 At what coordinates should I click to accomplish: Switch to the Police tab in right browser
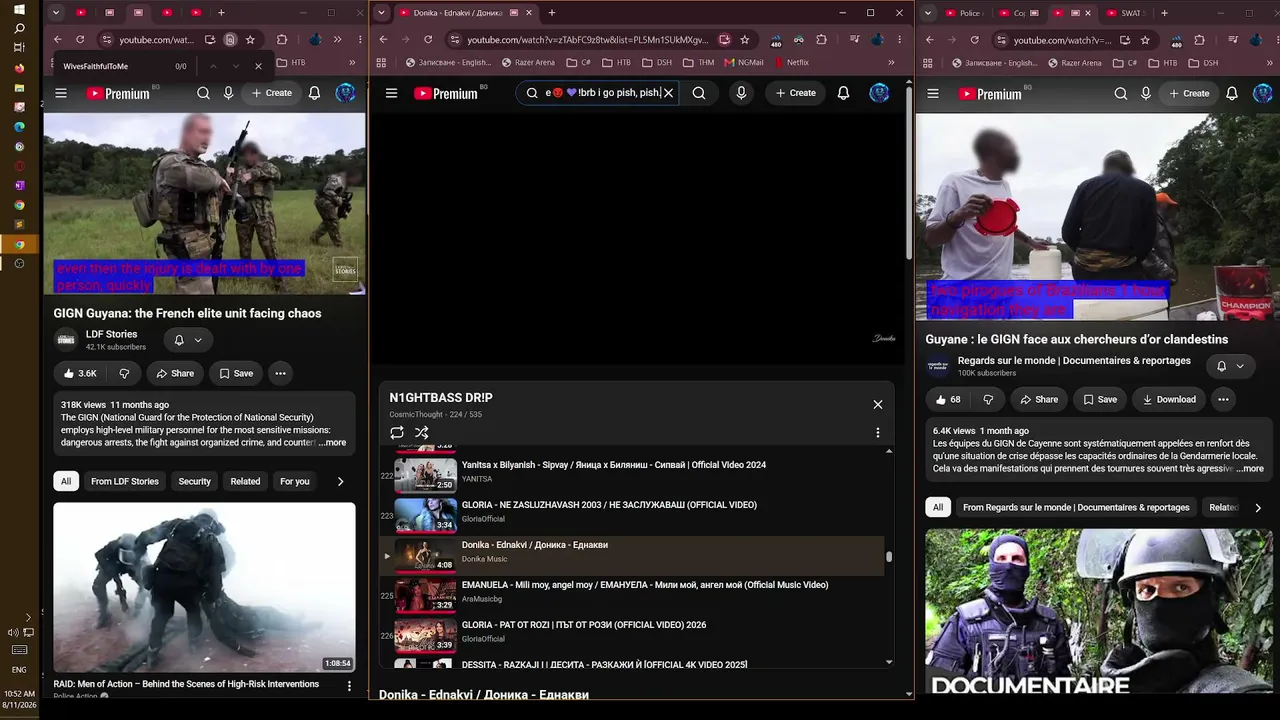point(963,13)
